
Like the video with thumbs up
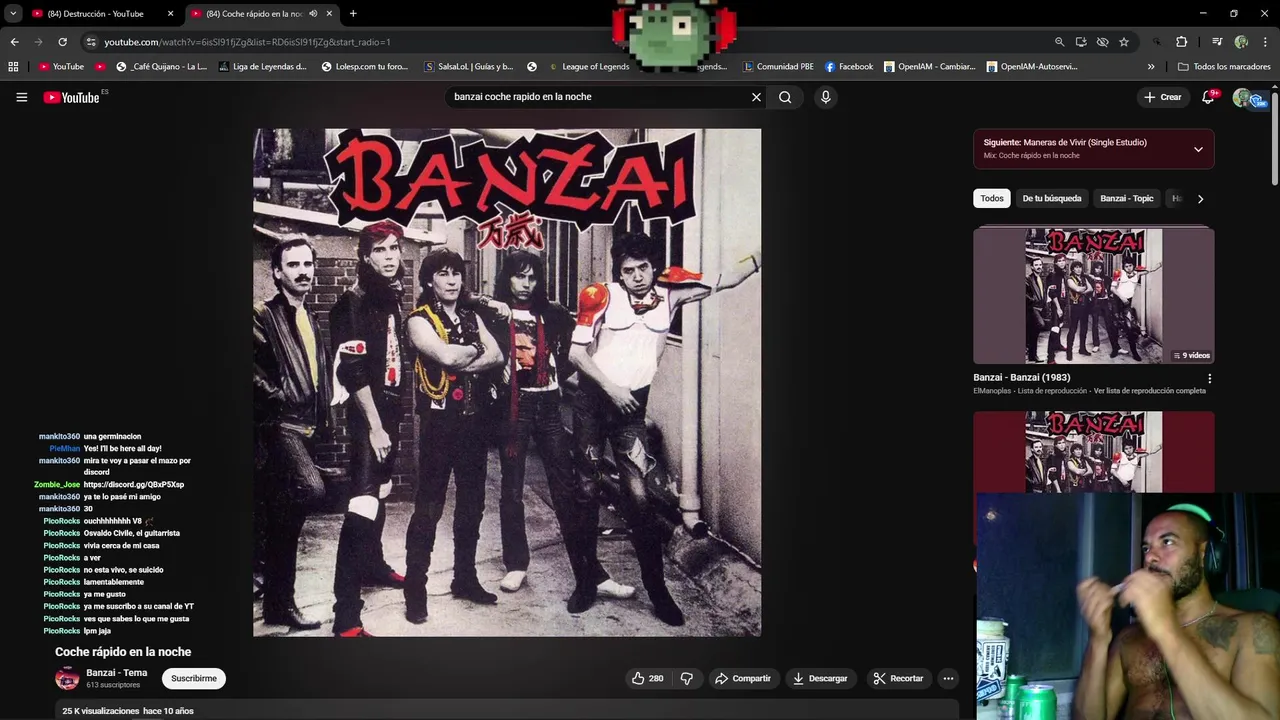(x=647, y=678)
